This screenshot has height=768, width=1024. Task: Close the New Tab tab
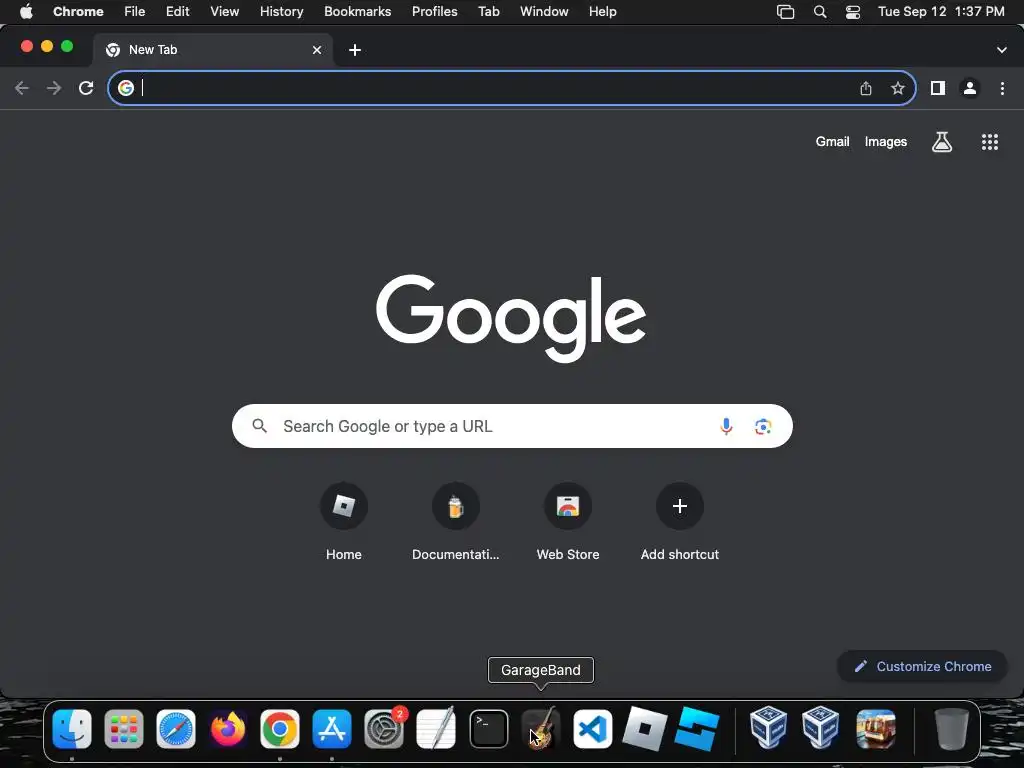click(317, 50)
